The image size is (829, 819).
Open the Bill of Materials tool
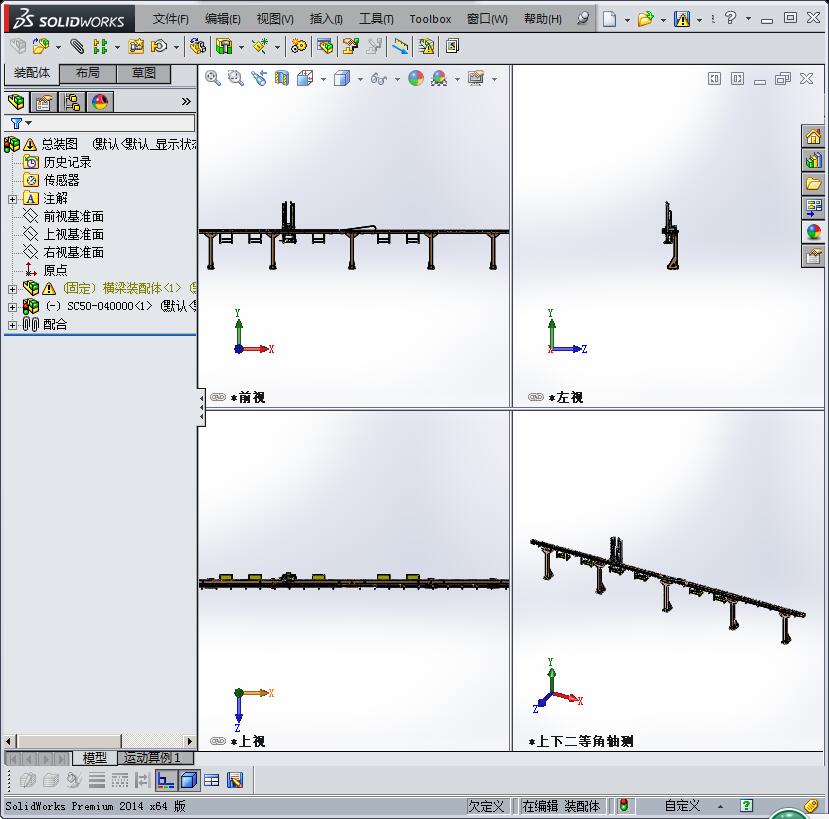pyautogui.click(x=325, y=47)
